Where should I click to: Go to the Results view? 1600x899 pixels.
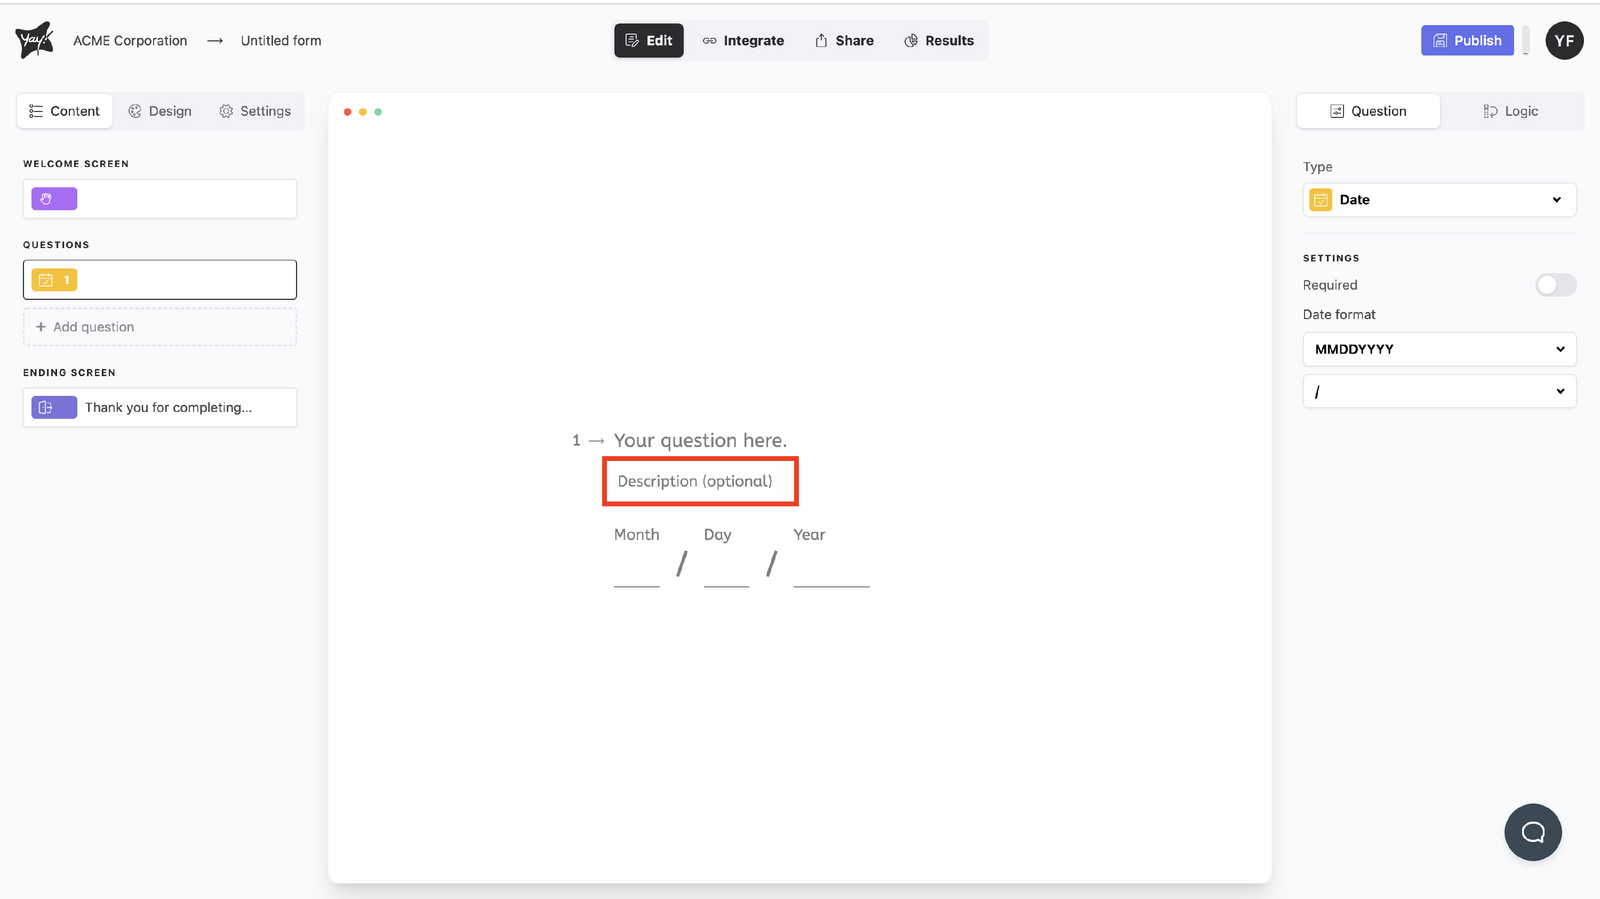938,41
